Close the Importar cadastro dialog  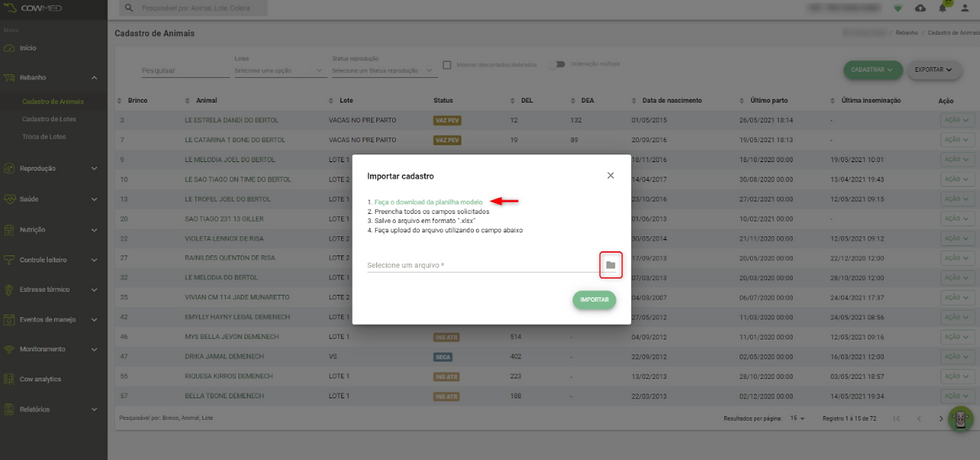(611, 176)
